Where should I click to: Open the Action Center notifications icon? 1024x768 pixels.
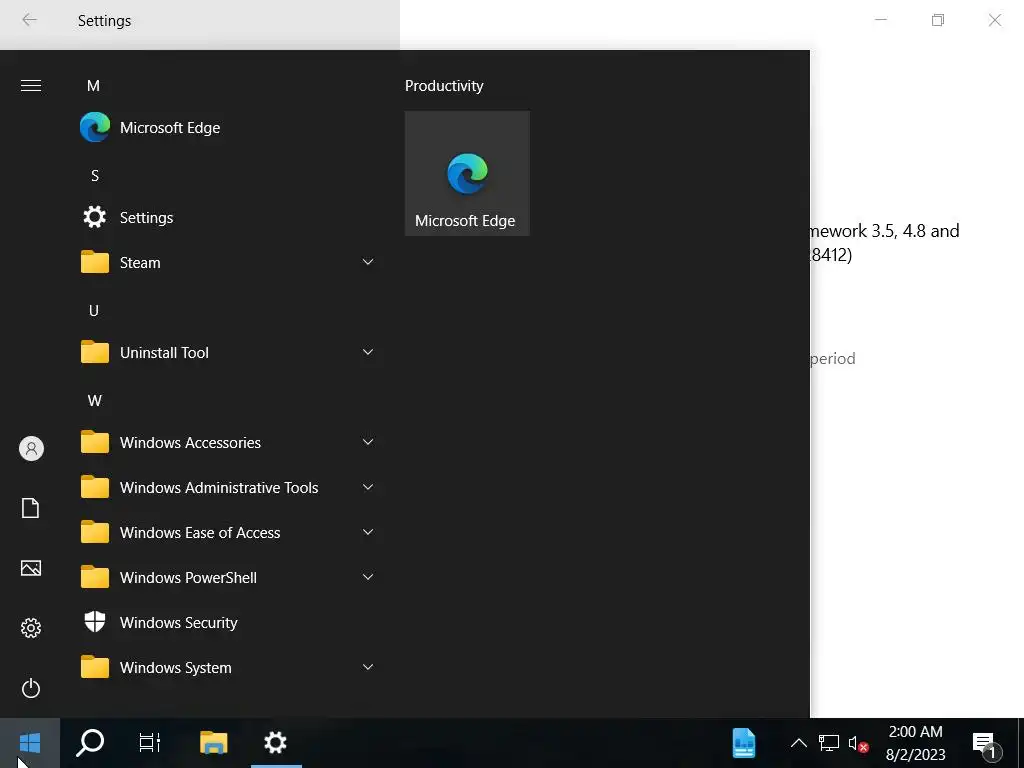[x=986, y=743]
